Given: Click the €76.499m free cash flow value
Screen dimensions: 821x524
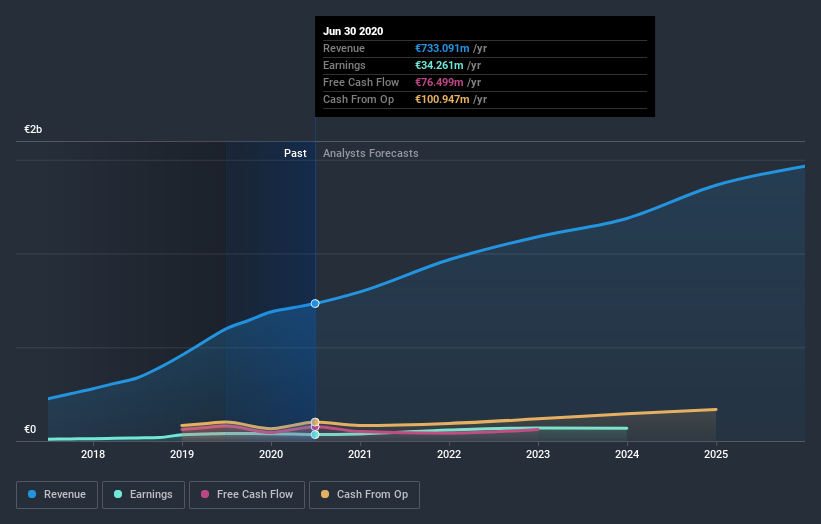Looking at the screenshot, I should pos(439,82).
